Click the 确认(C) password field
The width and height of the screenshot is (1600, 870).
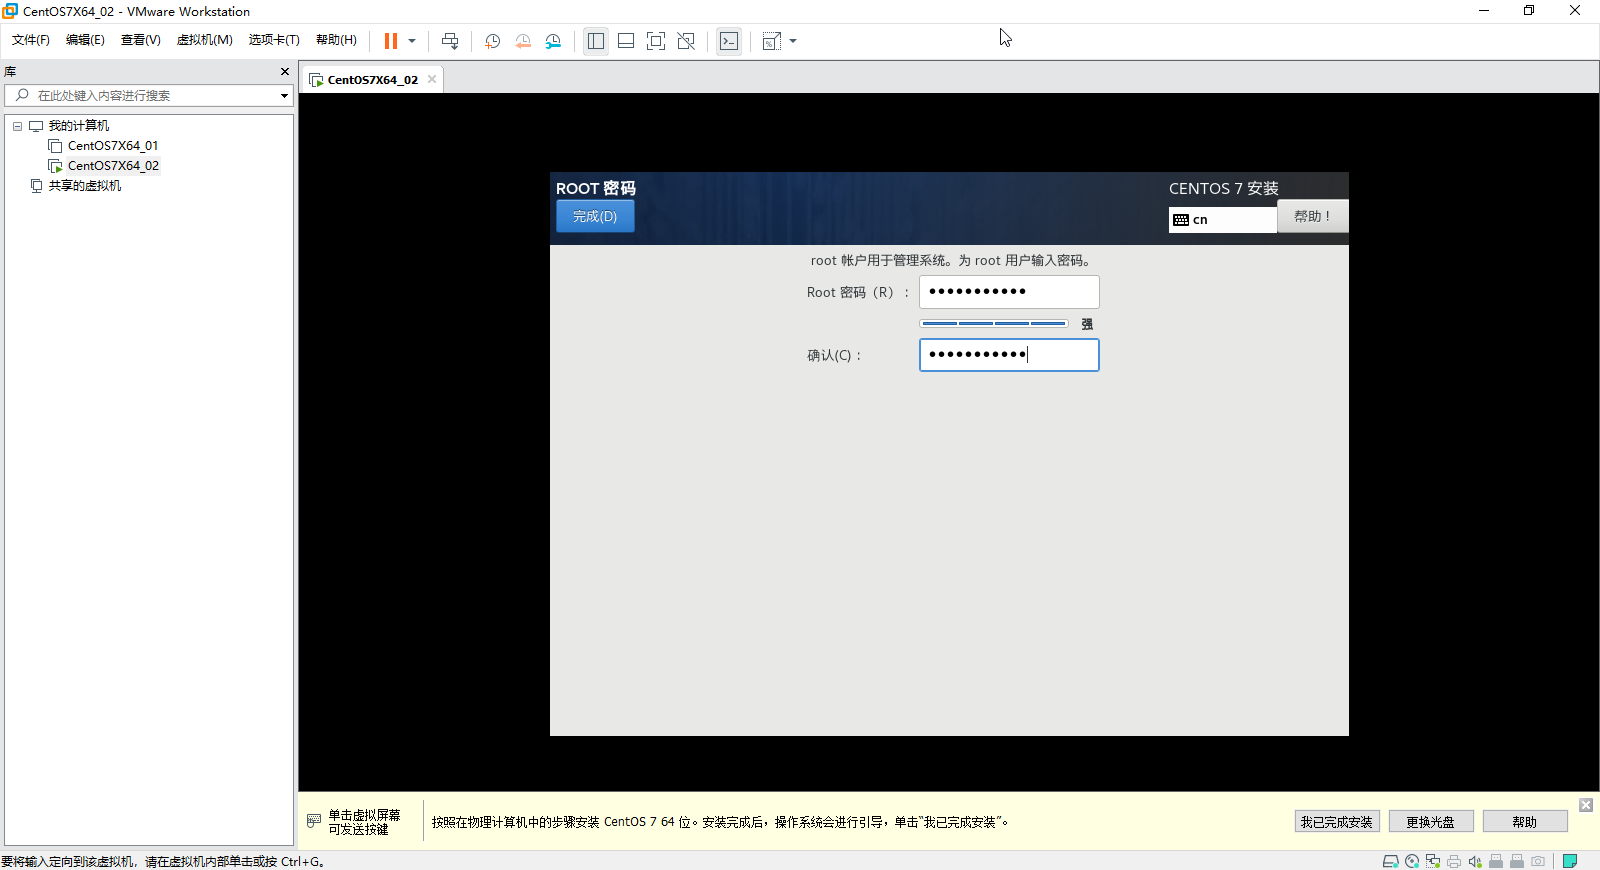[x=1009, y=355]
